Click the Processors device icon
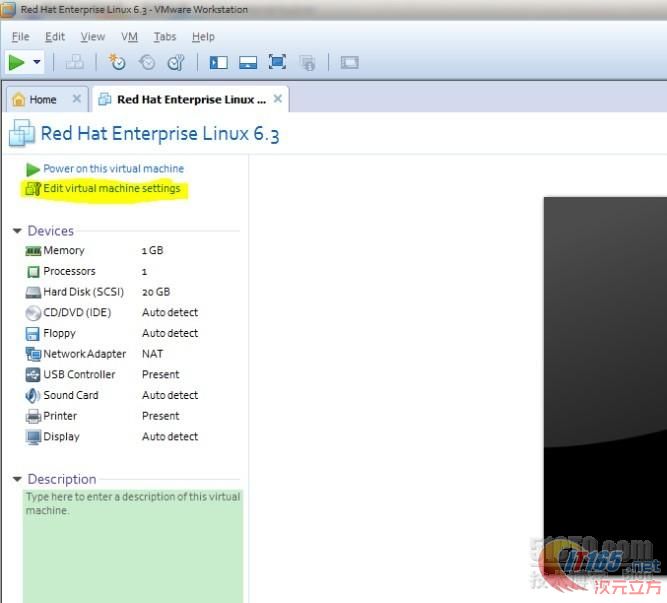The height and width of the screenshot is (603, 667). pos(33,272)
